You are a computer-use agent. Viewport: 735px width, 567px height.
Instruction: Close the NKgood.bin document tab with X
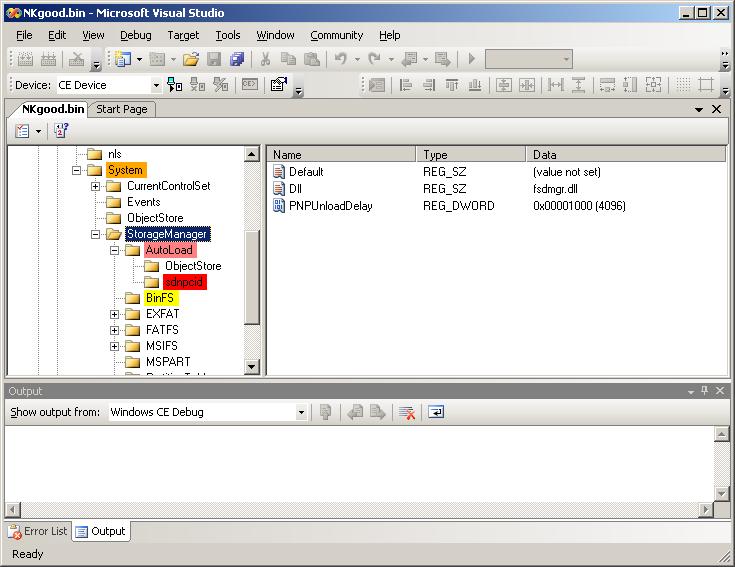pos(716,109)
